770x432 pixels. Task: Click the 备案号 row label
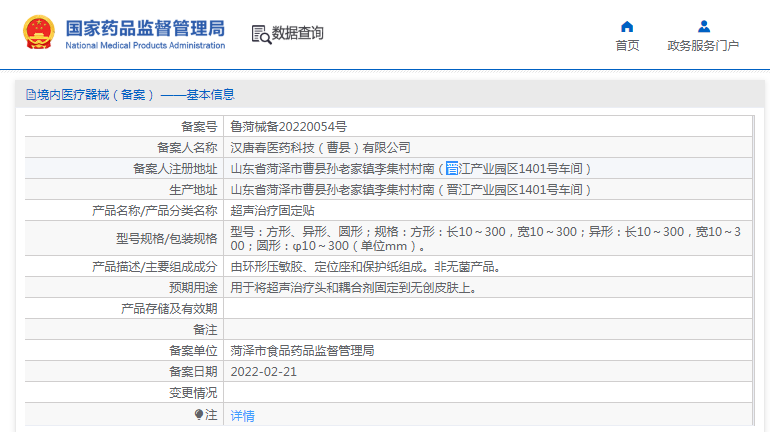[x=199, y=127]
